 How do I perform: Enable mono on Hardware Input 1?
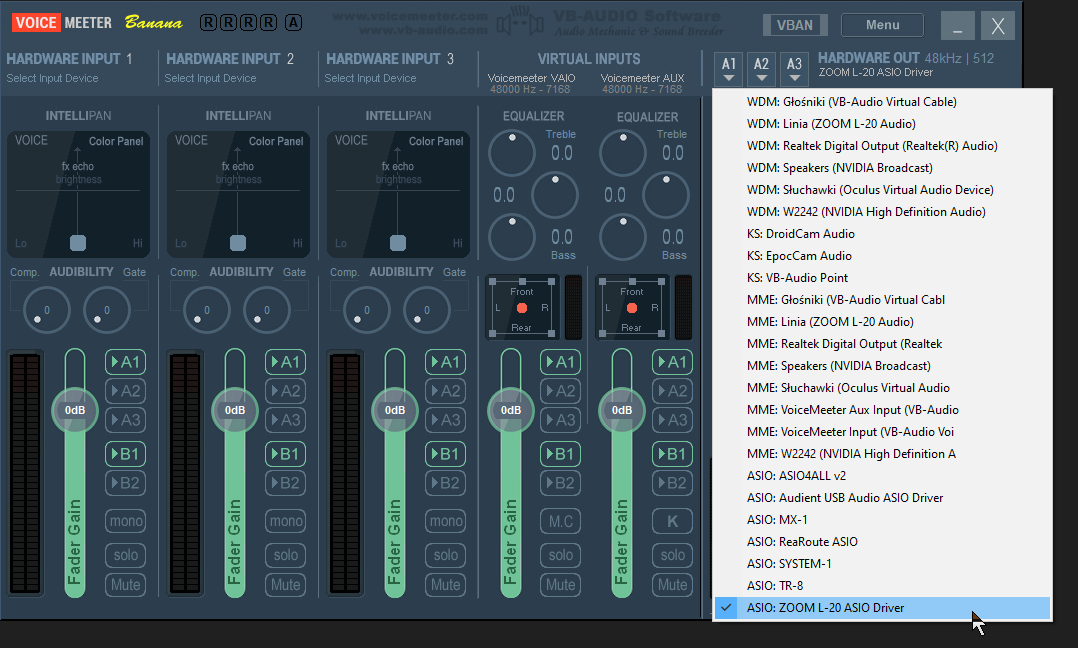(x=125, y=521)
